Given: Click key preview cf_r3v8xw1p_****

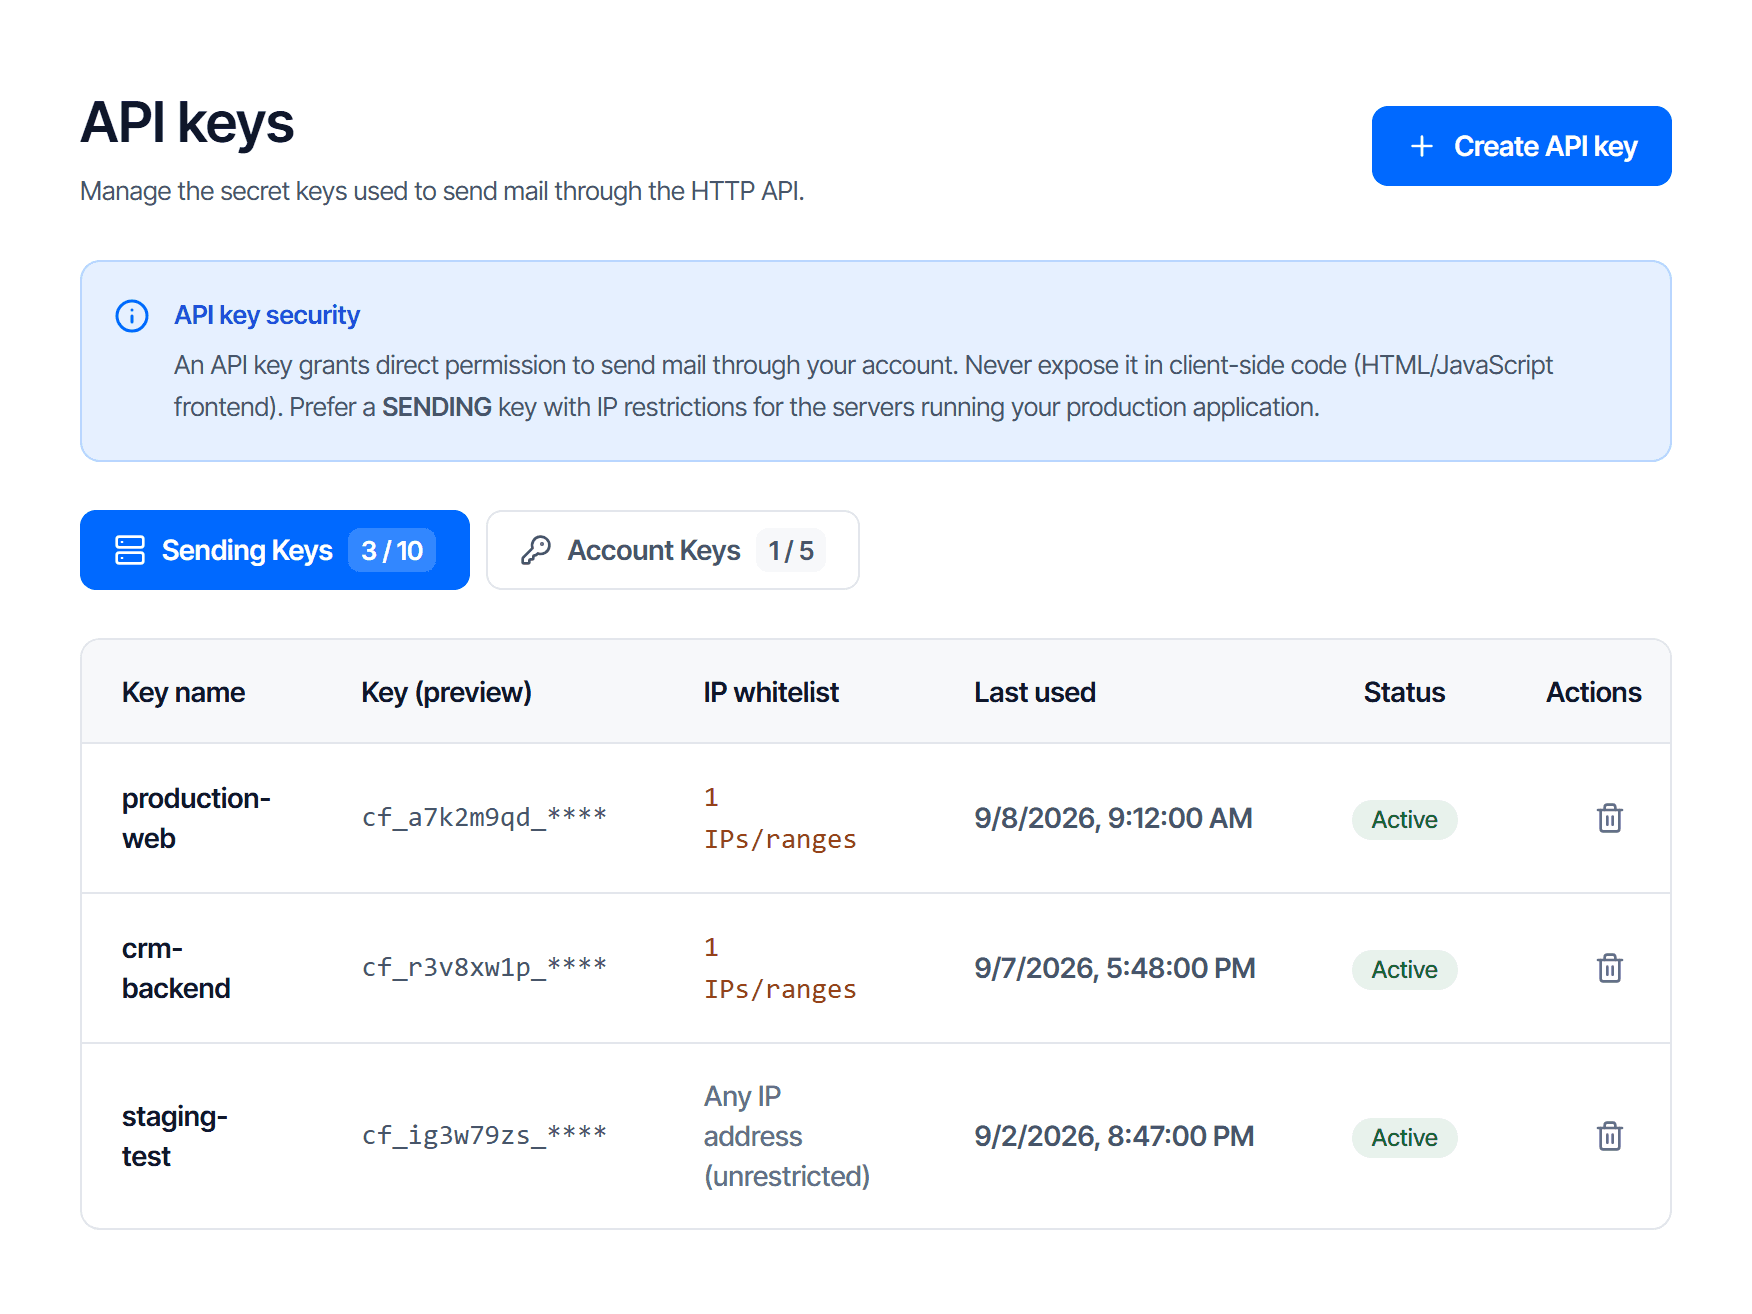Looking at the screenshot, I should pyautogui.click(x=484, y=967).
